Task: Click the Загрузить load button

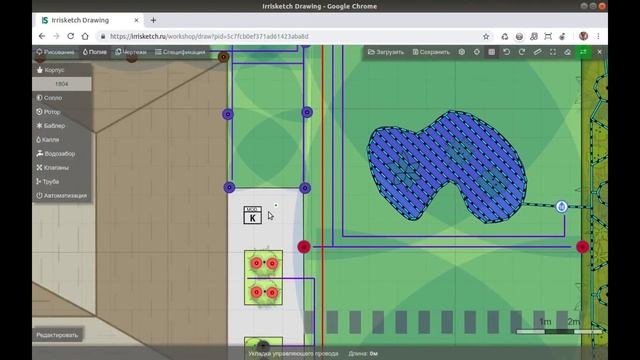Action: 386,52
